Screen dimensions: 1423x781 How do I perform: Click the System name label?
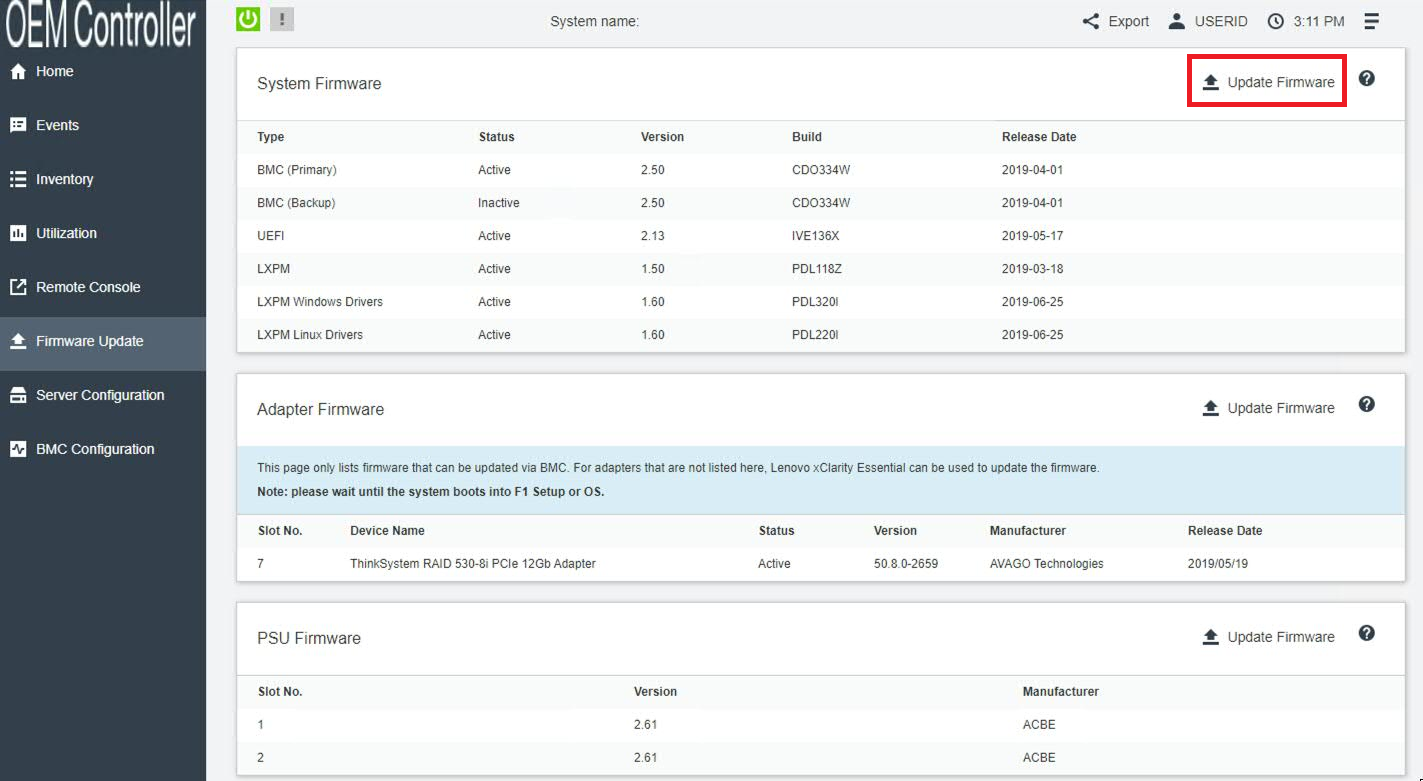(x=594, y=21)
